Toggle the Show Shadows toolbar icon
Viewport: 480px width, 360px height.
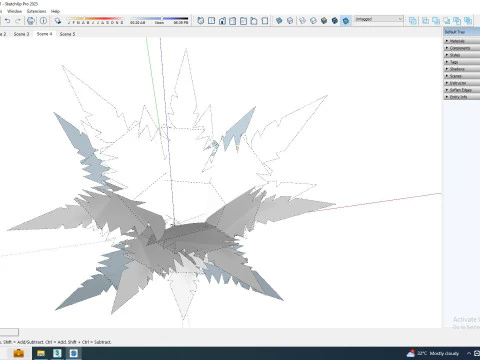[x=58, y=21]
